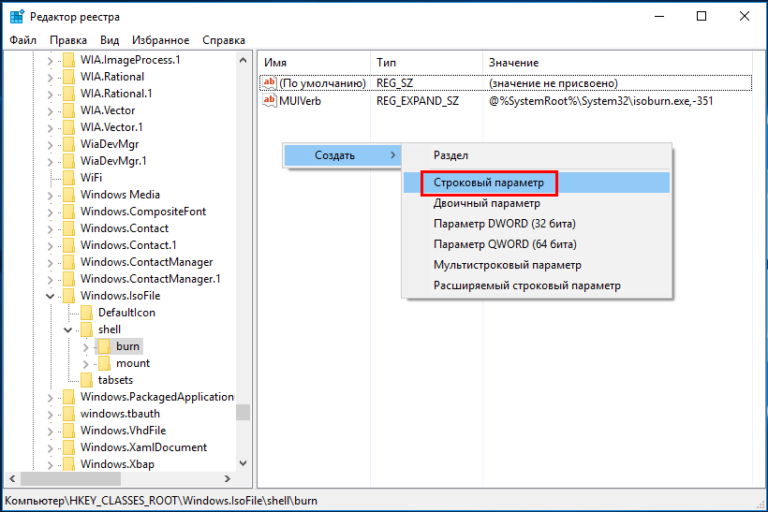Expand the mount key arrow
Screen dimensions: 768x512
pyautogui.click(x=85, y=363)
